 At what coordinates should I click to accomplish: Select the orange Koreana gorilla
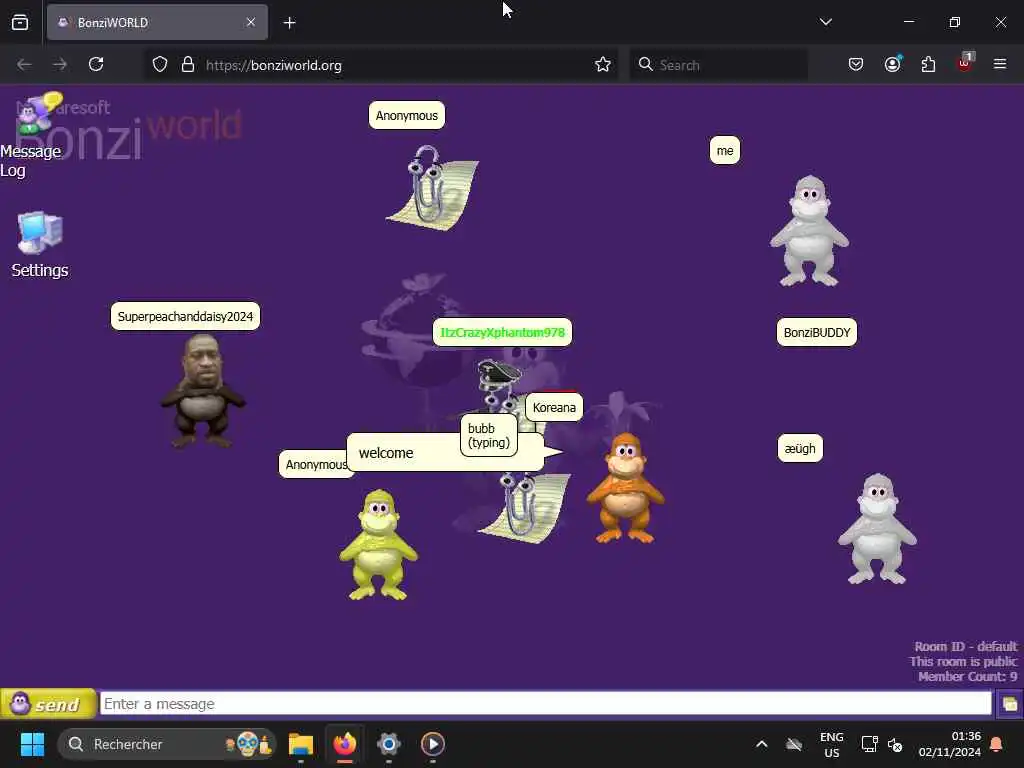625,488
